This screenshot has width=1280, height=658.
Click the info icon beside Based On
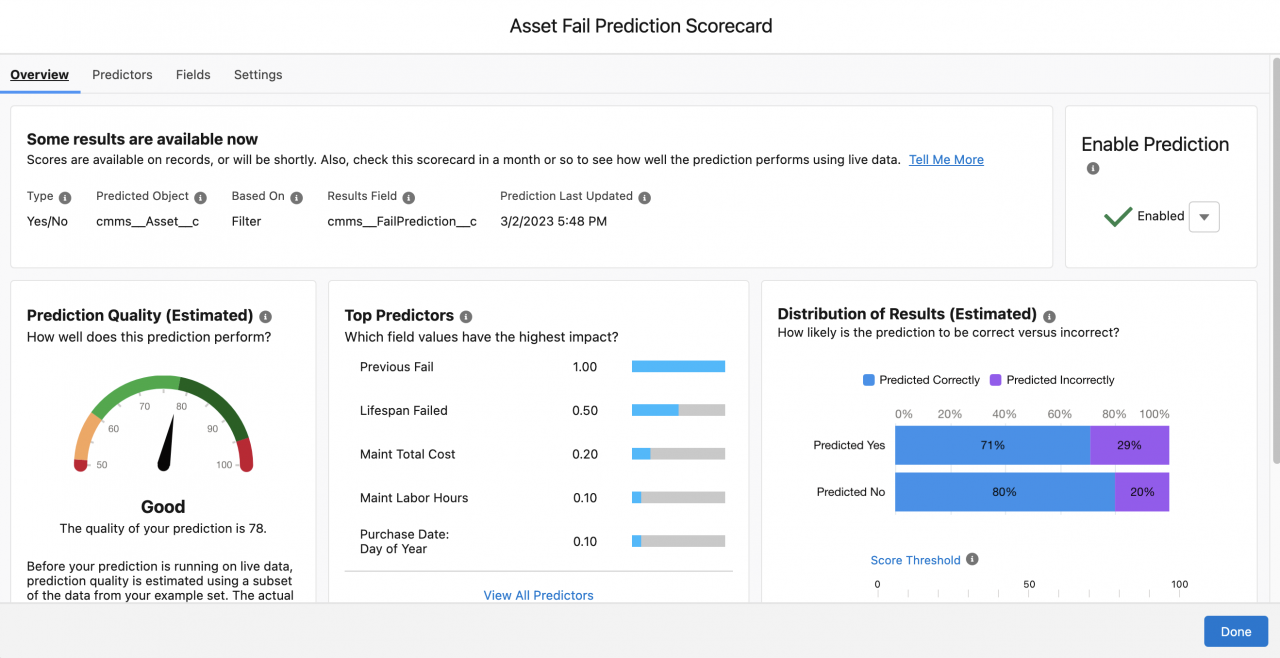pos(297,198)
